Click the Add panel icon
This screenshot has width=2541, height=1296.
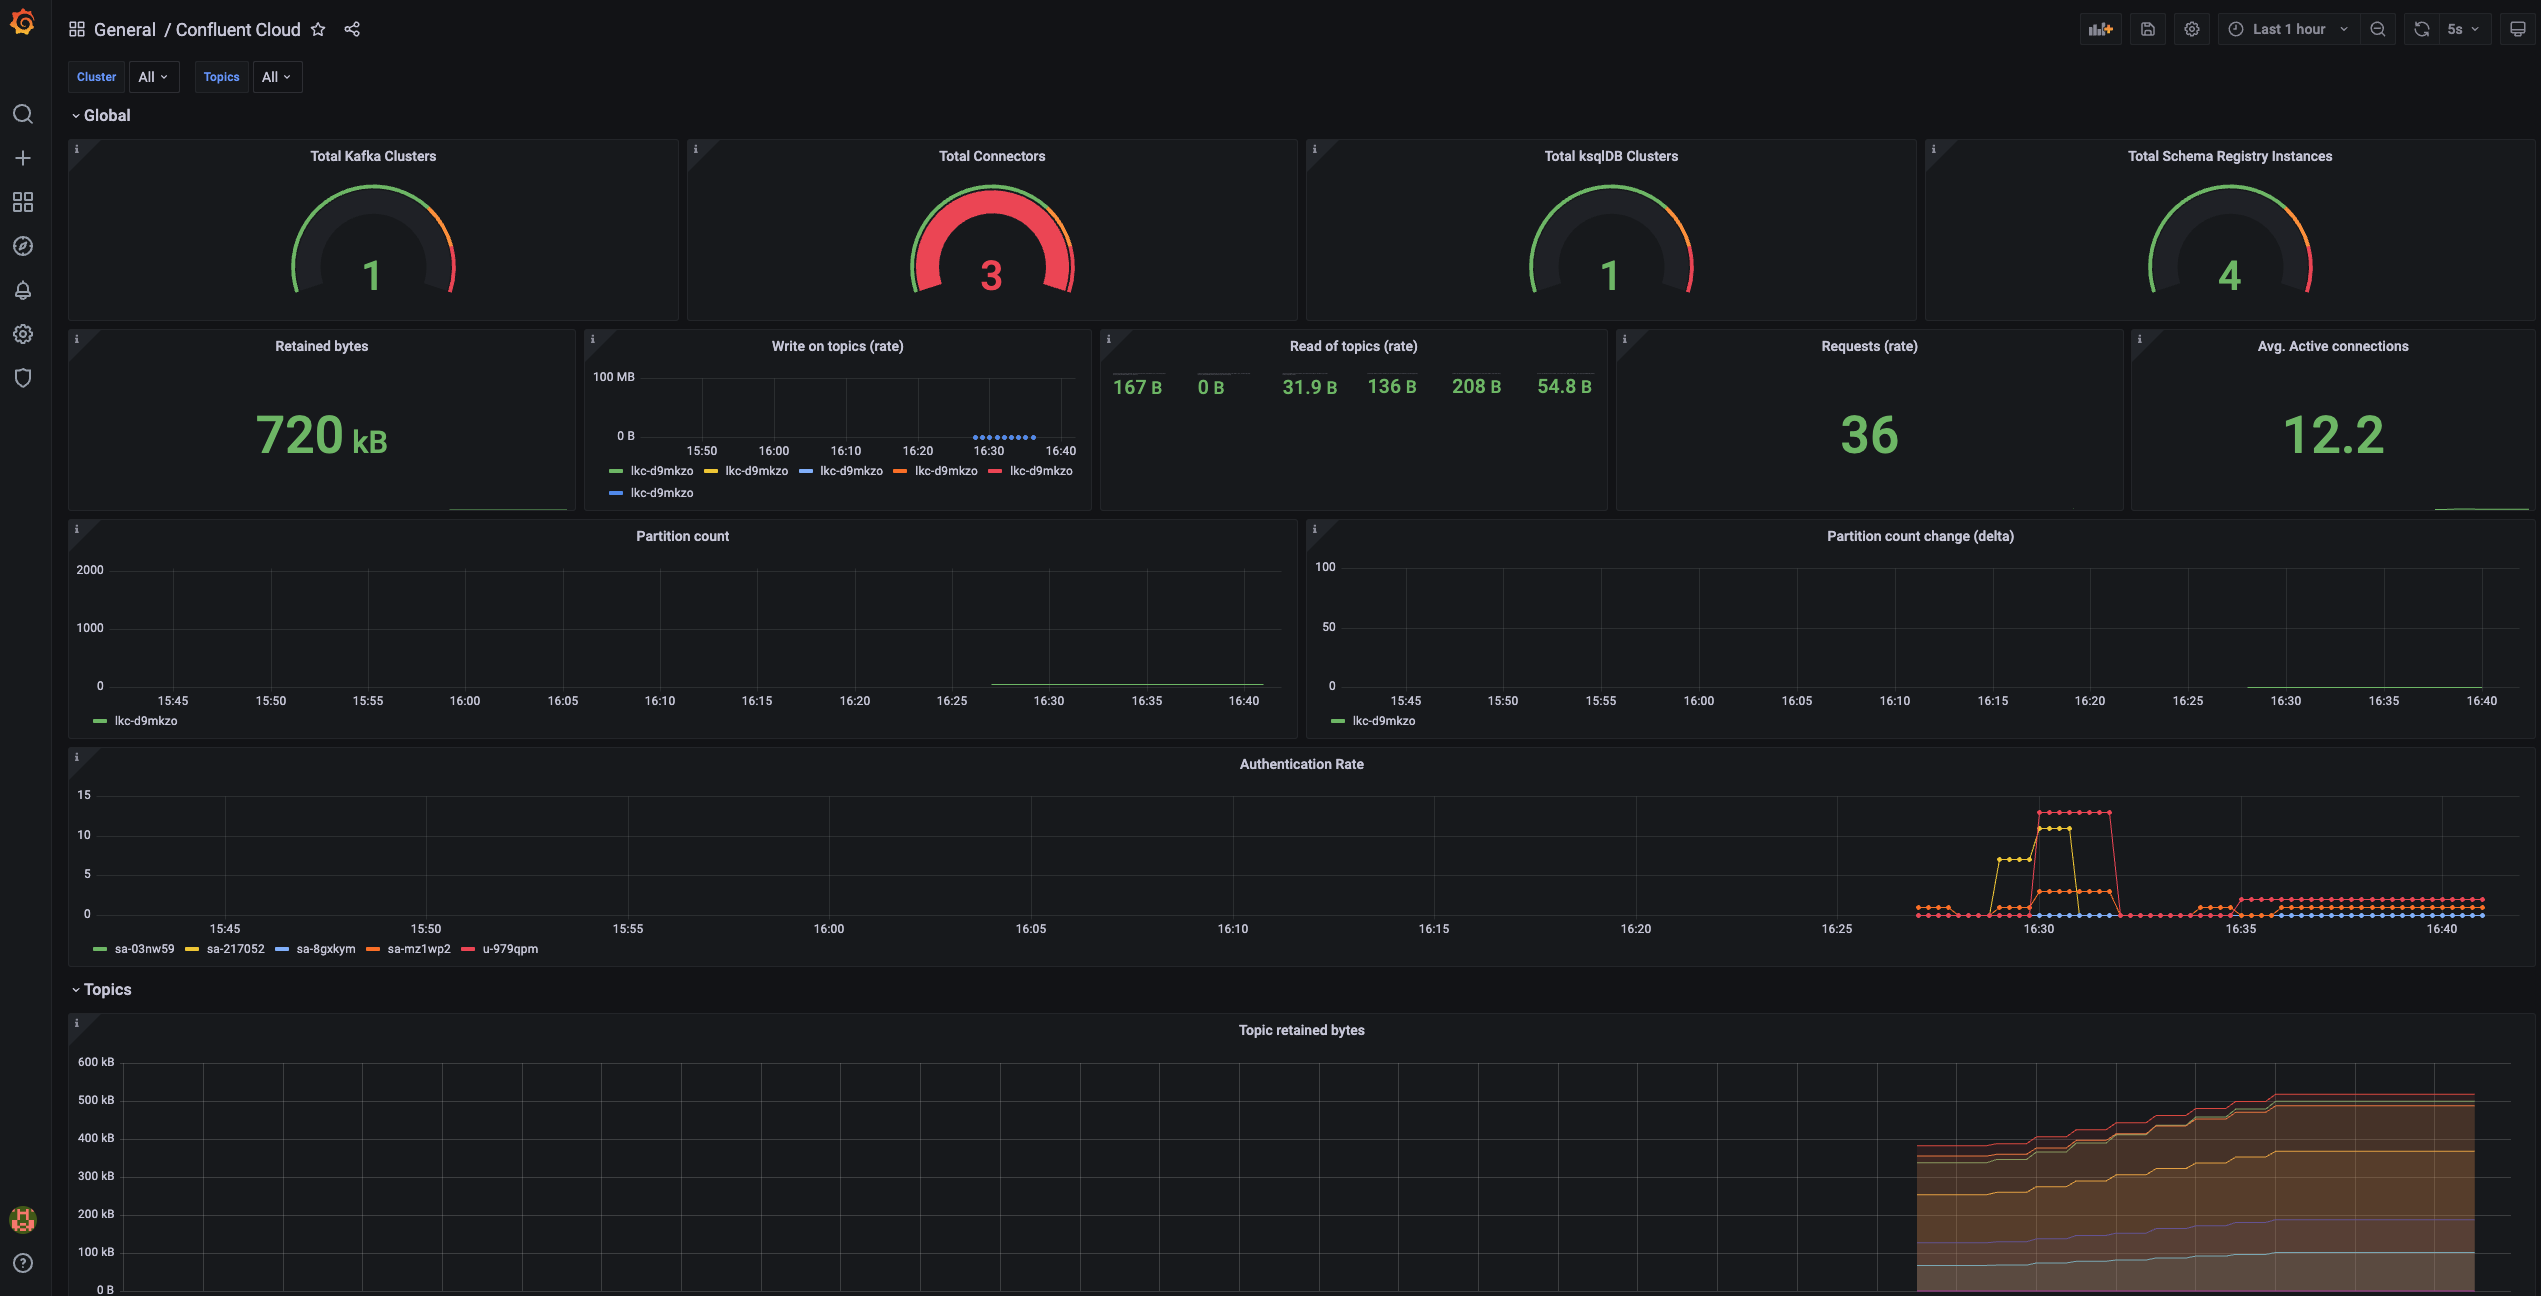pyautogui.click(x=2101, y=29)
